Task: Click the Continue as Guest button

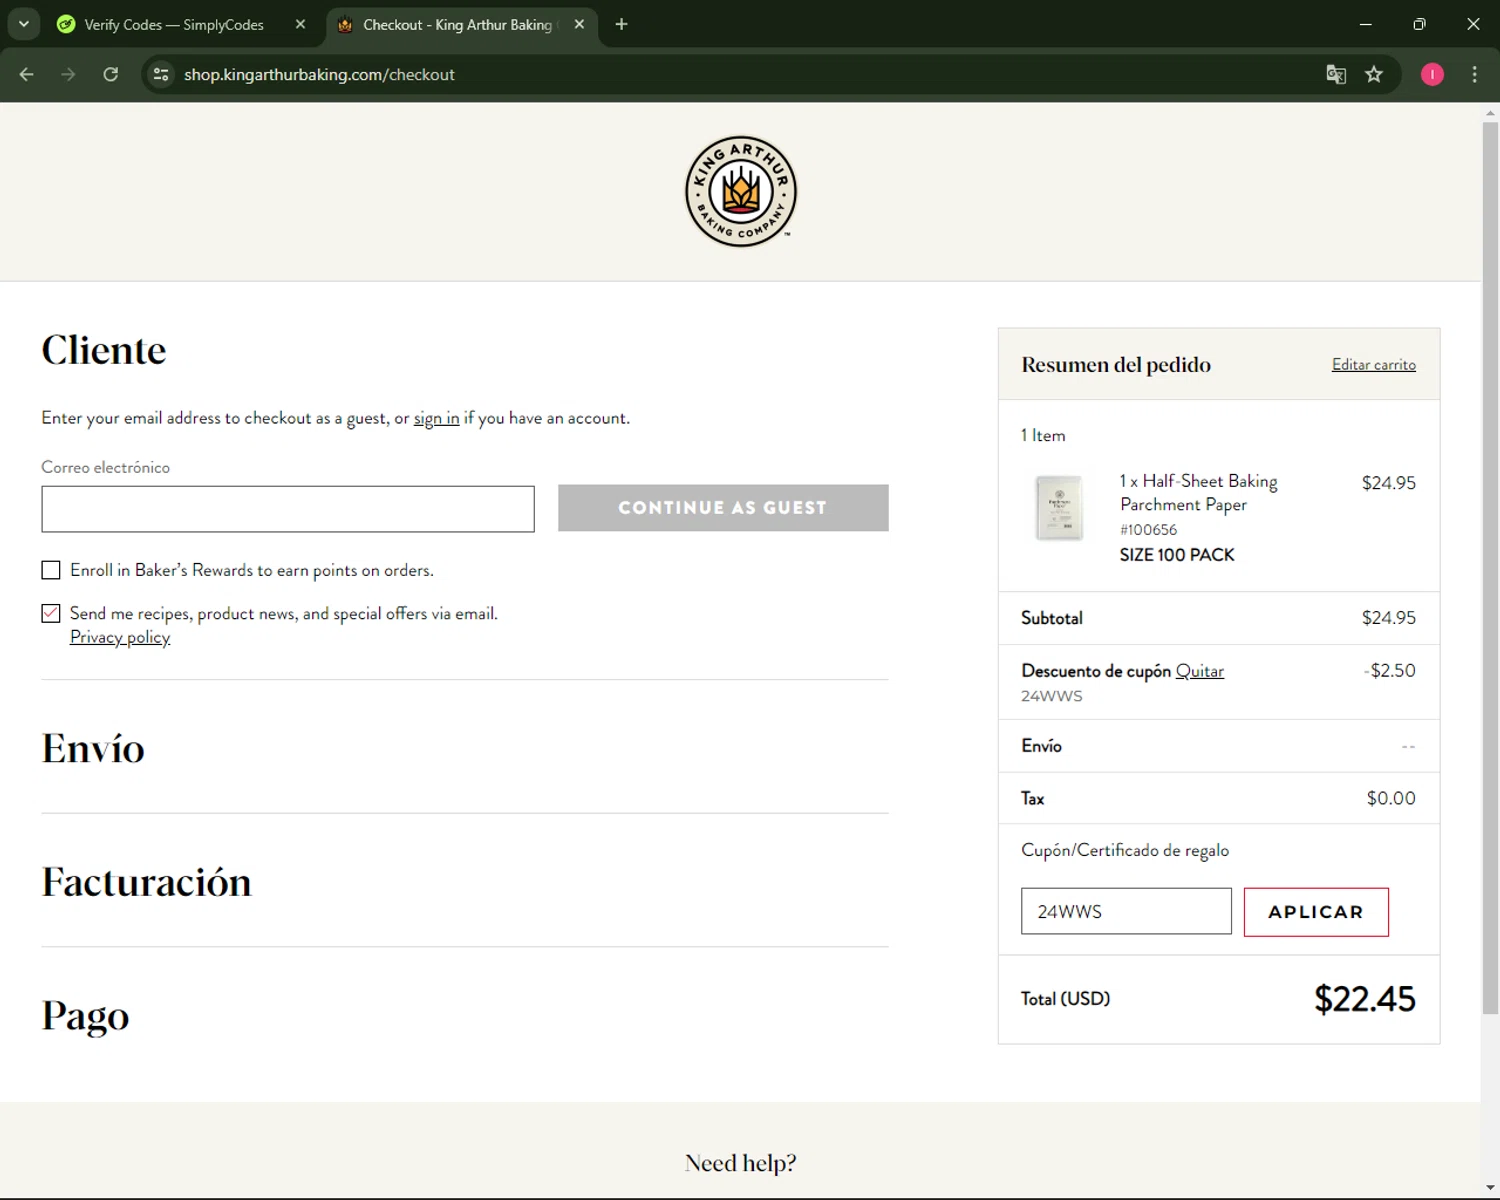Action: [723, 508]
